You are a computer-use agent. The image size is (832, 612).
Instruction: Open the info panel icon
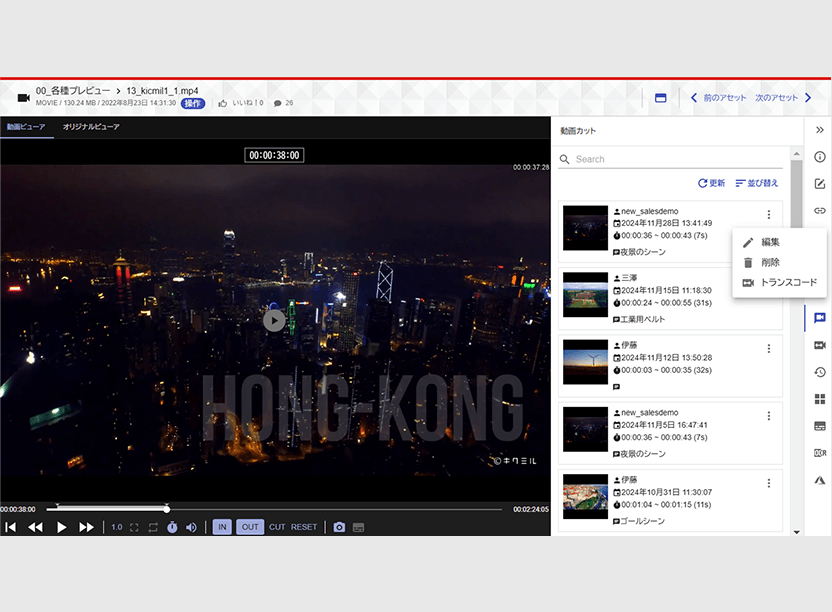819,157
